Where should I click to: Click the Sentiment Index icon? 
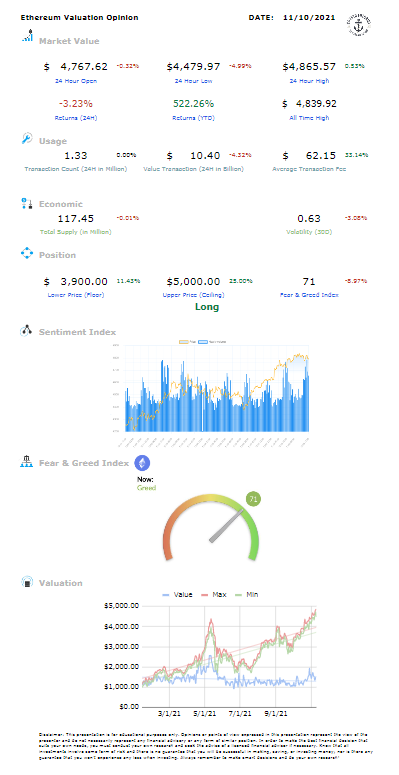click(x=26, y=331)
